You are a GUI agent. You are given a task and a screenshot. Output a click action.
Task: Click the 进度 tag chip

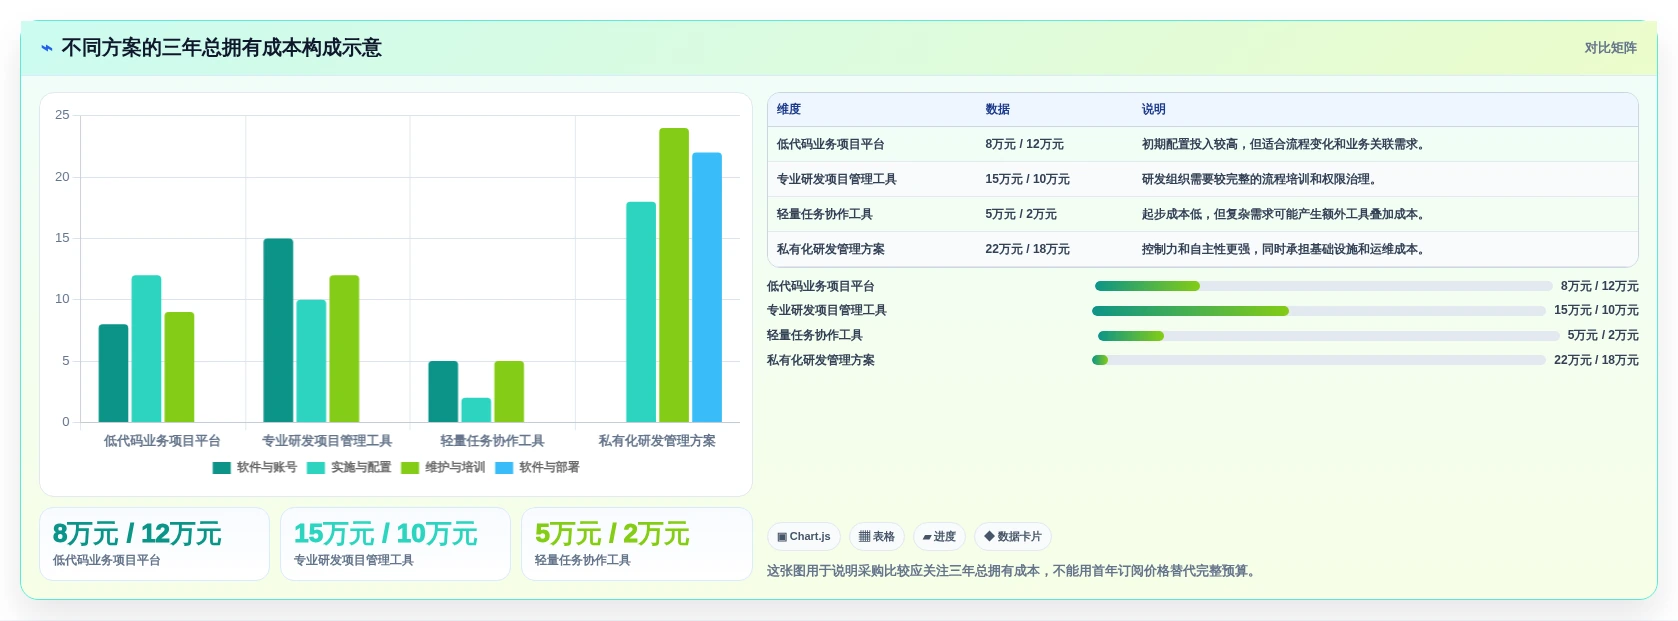[939, 537]
